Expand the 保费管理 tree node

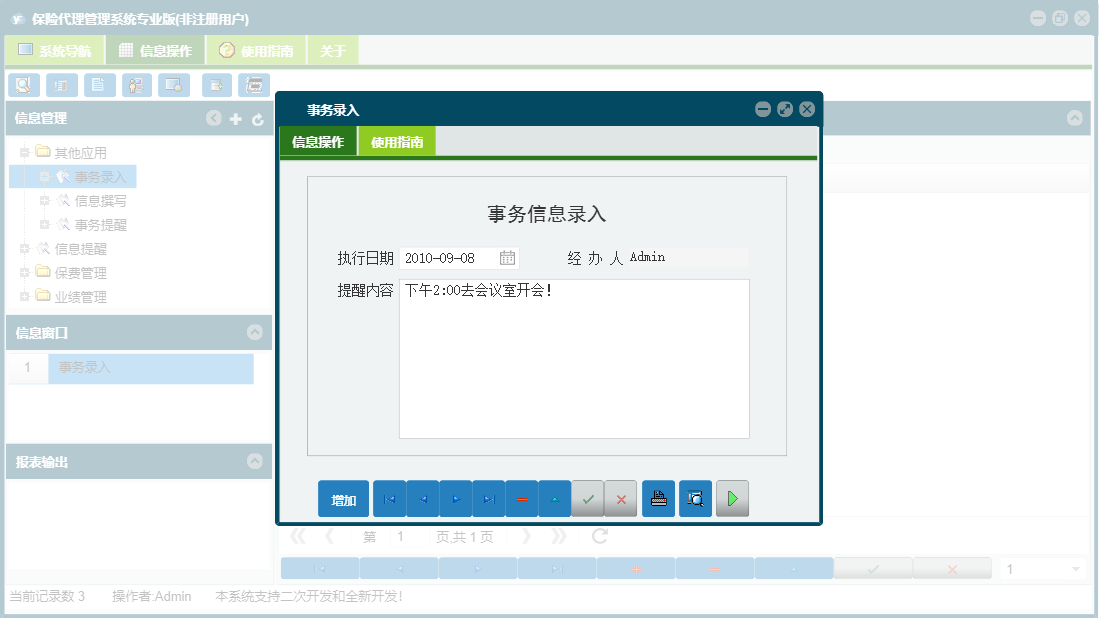tap(25, 272)
